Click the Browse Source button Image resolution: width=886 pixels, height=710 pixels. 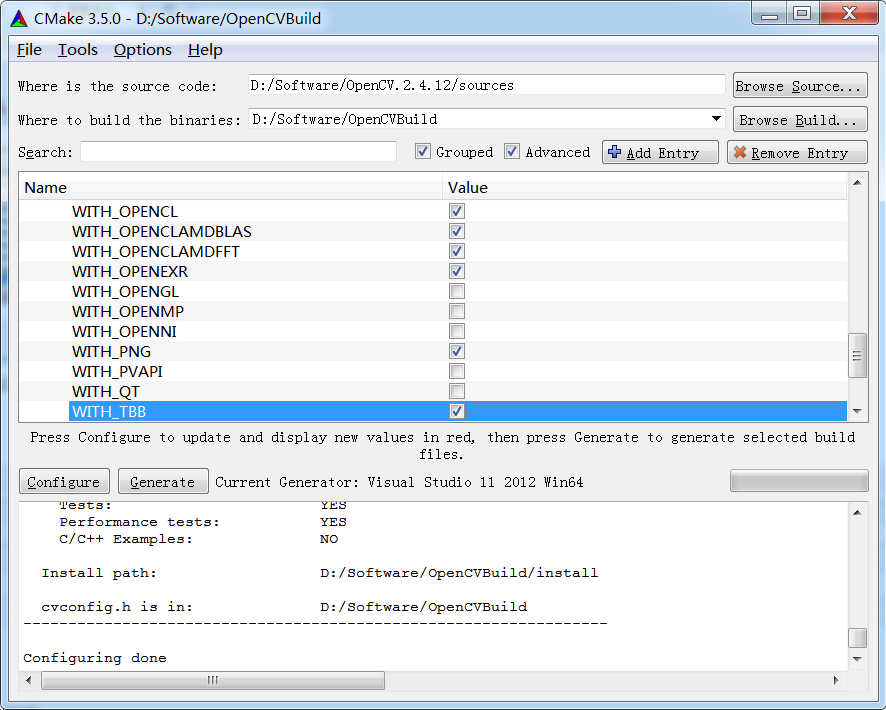pos(800,86)
